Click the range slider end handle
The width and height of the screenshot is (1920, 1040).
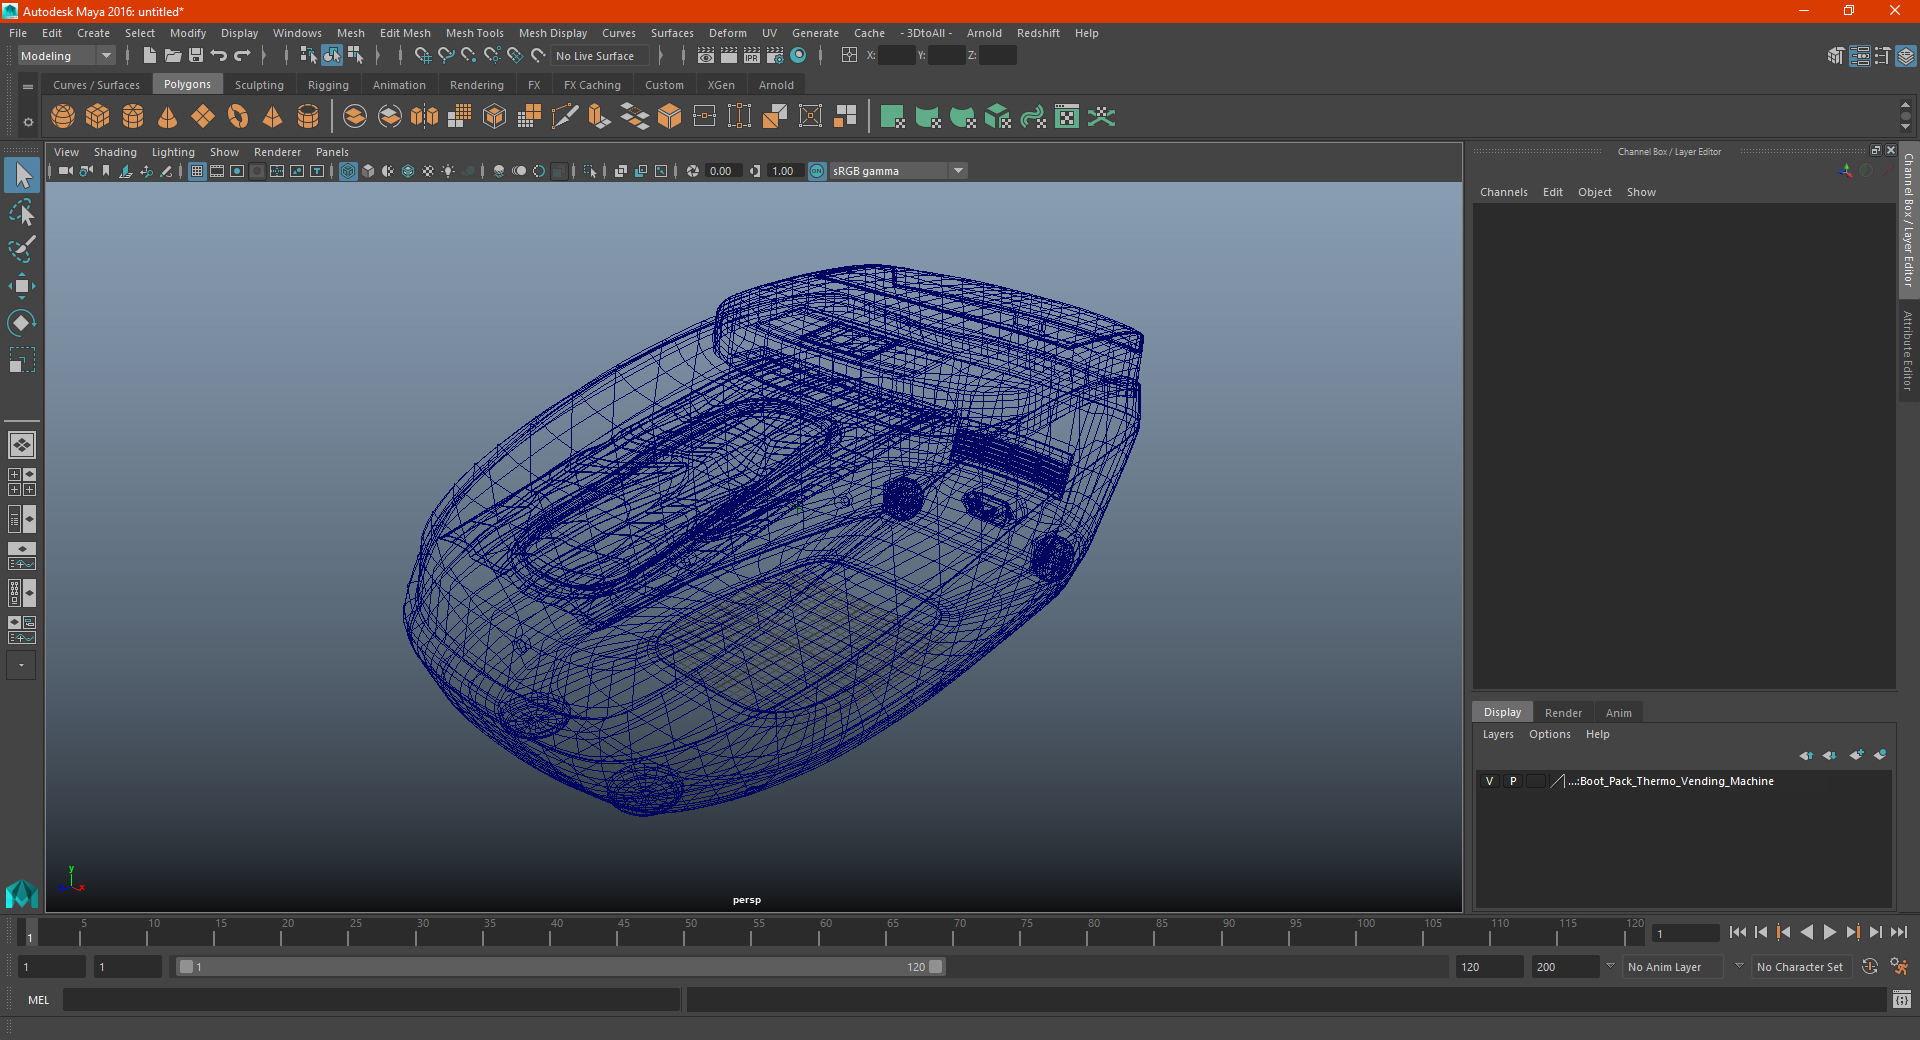(x=936, y=967)
